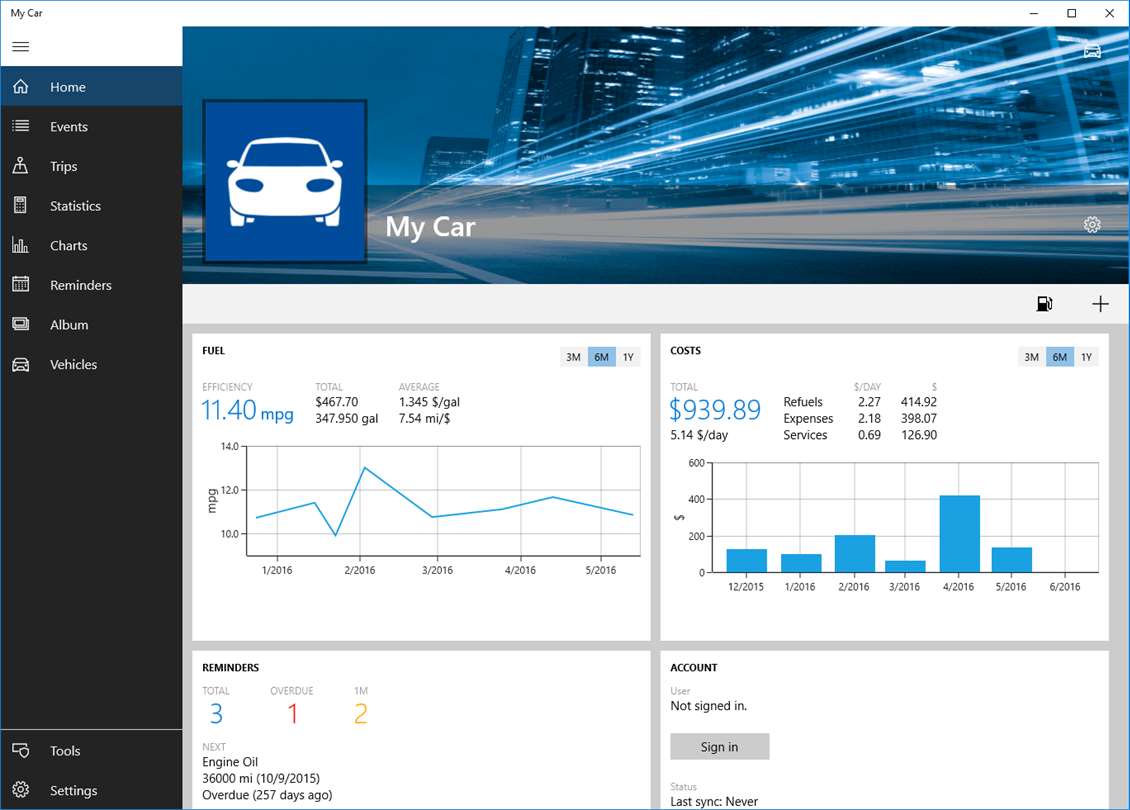Click the car icon in banner corner
The width and height of the screenshot is (1130, 810).
click(x=1093, y=51)
